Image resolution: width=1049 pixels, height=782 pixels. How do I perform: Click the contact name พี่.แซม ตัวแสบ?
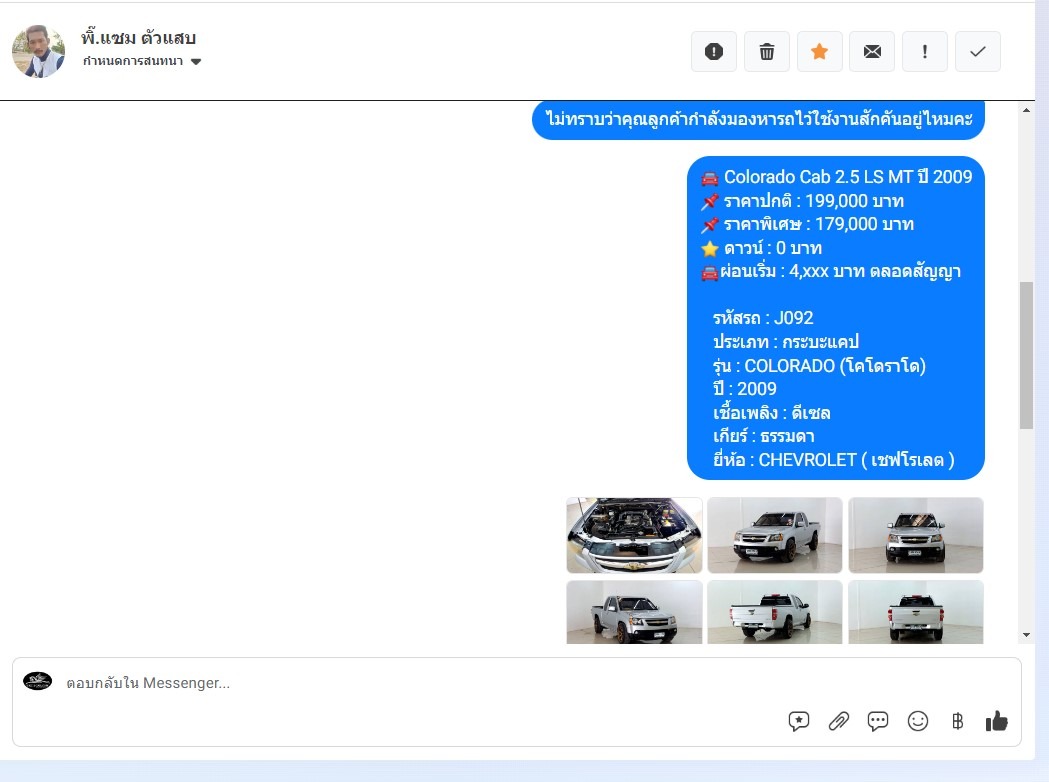138,37
